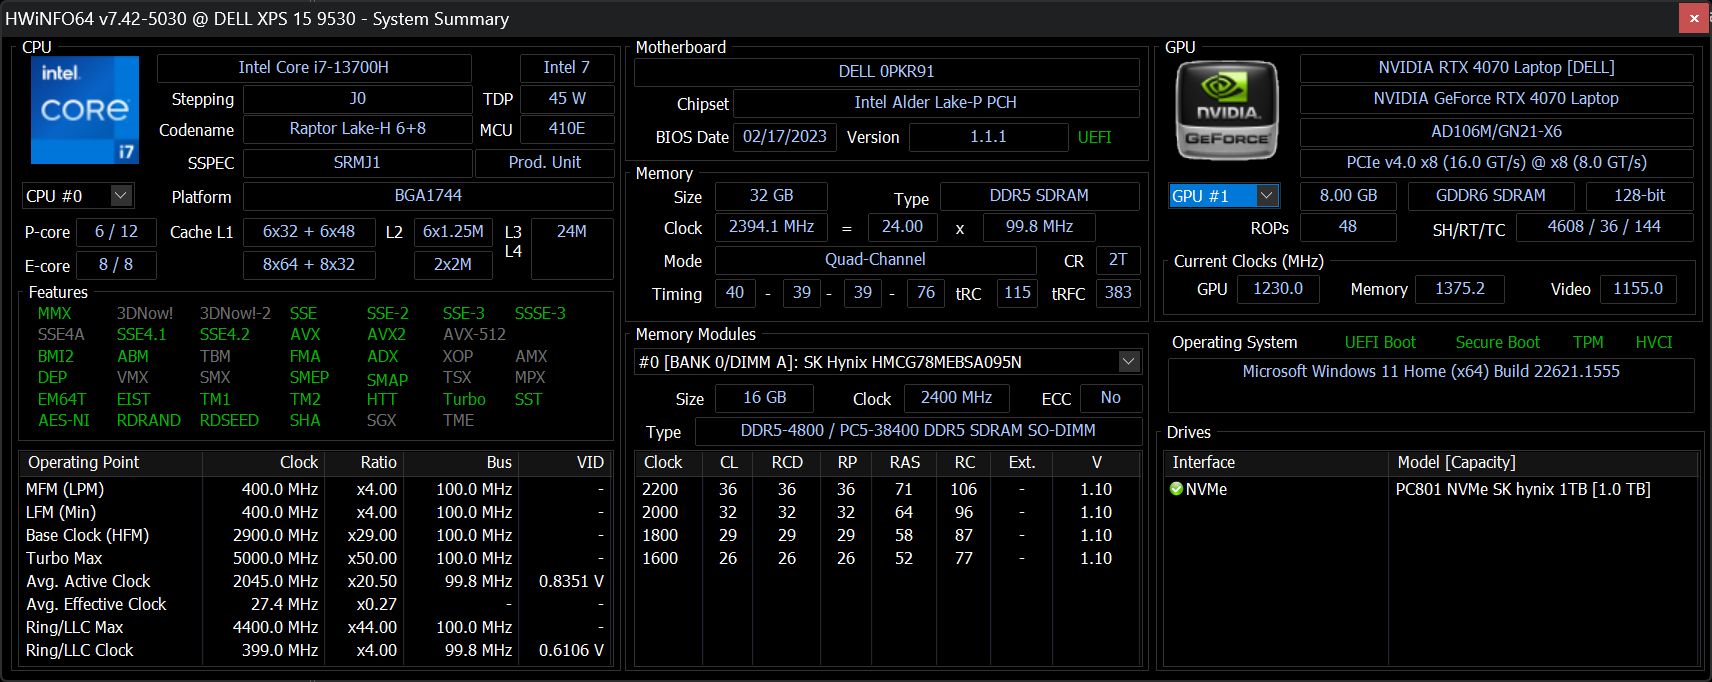The width and height of the screenshot is (1712, 682).
Task: Click the GPU clock 1230.0
Action: coord(1278,289)
